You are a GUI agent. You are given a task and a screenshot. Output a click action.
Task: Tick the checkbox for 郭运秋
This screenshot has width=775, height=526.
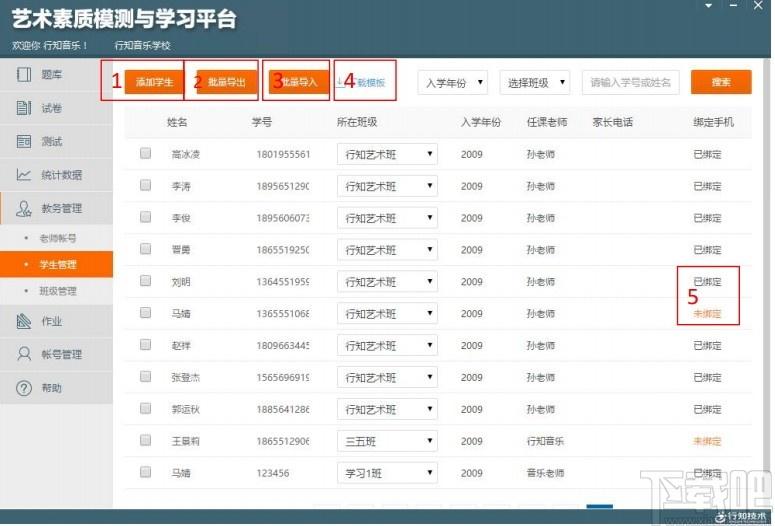[145, 408]
